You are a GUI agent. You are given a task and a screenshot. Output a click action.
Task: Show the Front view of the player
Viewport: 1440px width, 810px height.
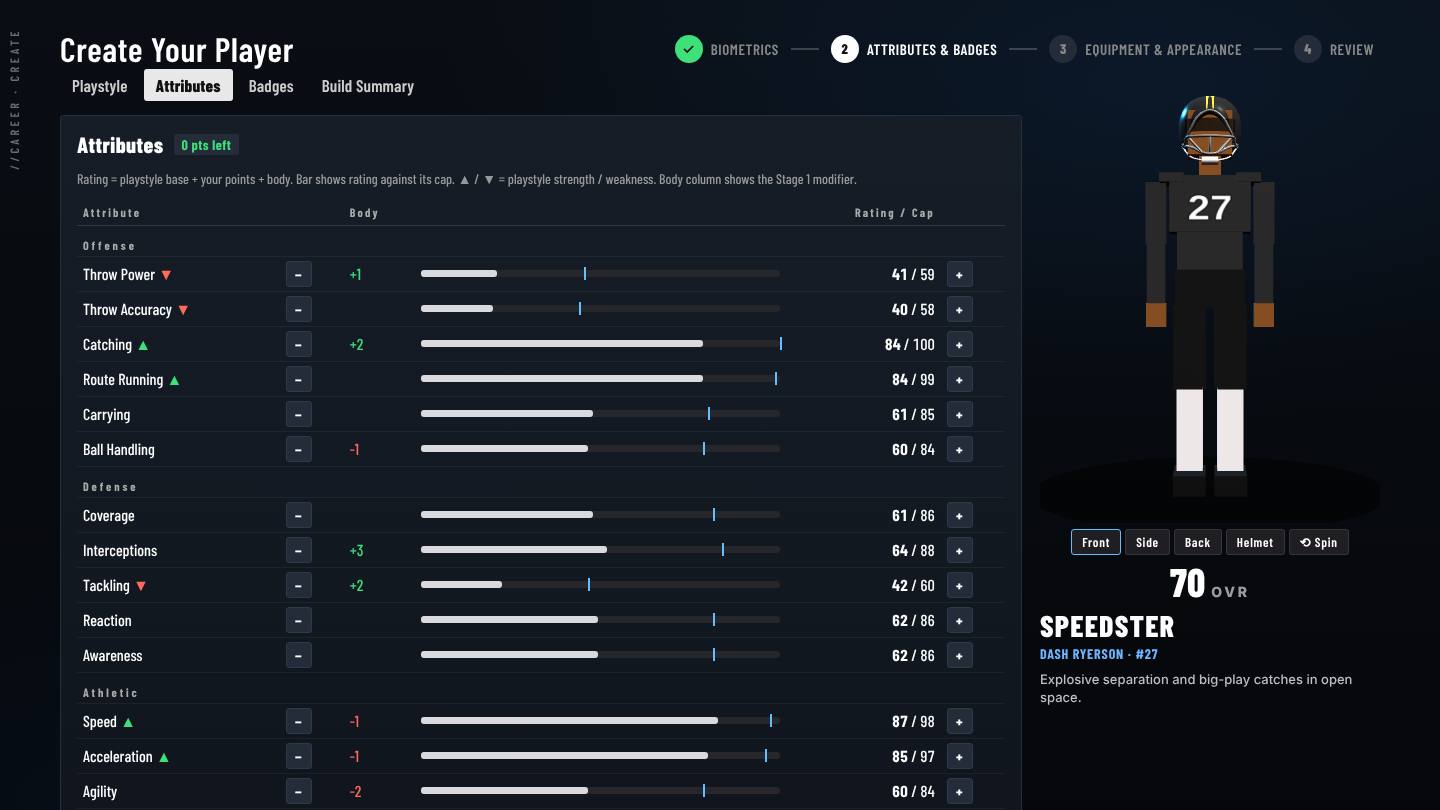click(x=1096, y=542)
